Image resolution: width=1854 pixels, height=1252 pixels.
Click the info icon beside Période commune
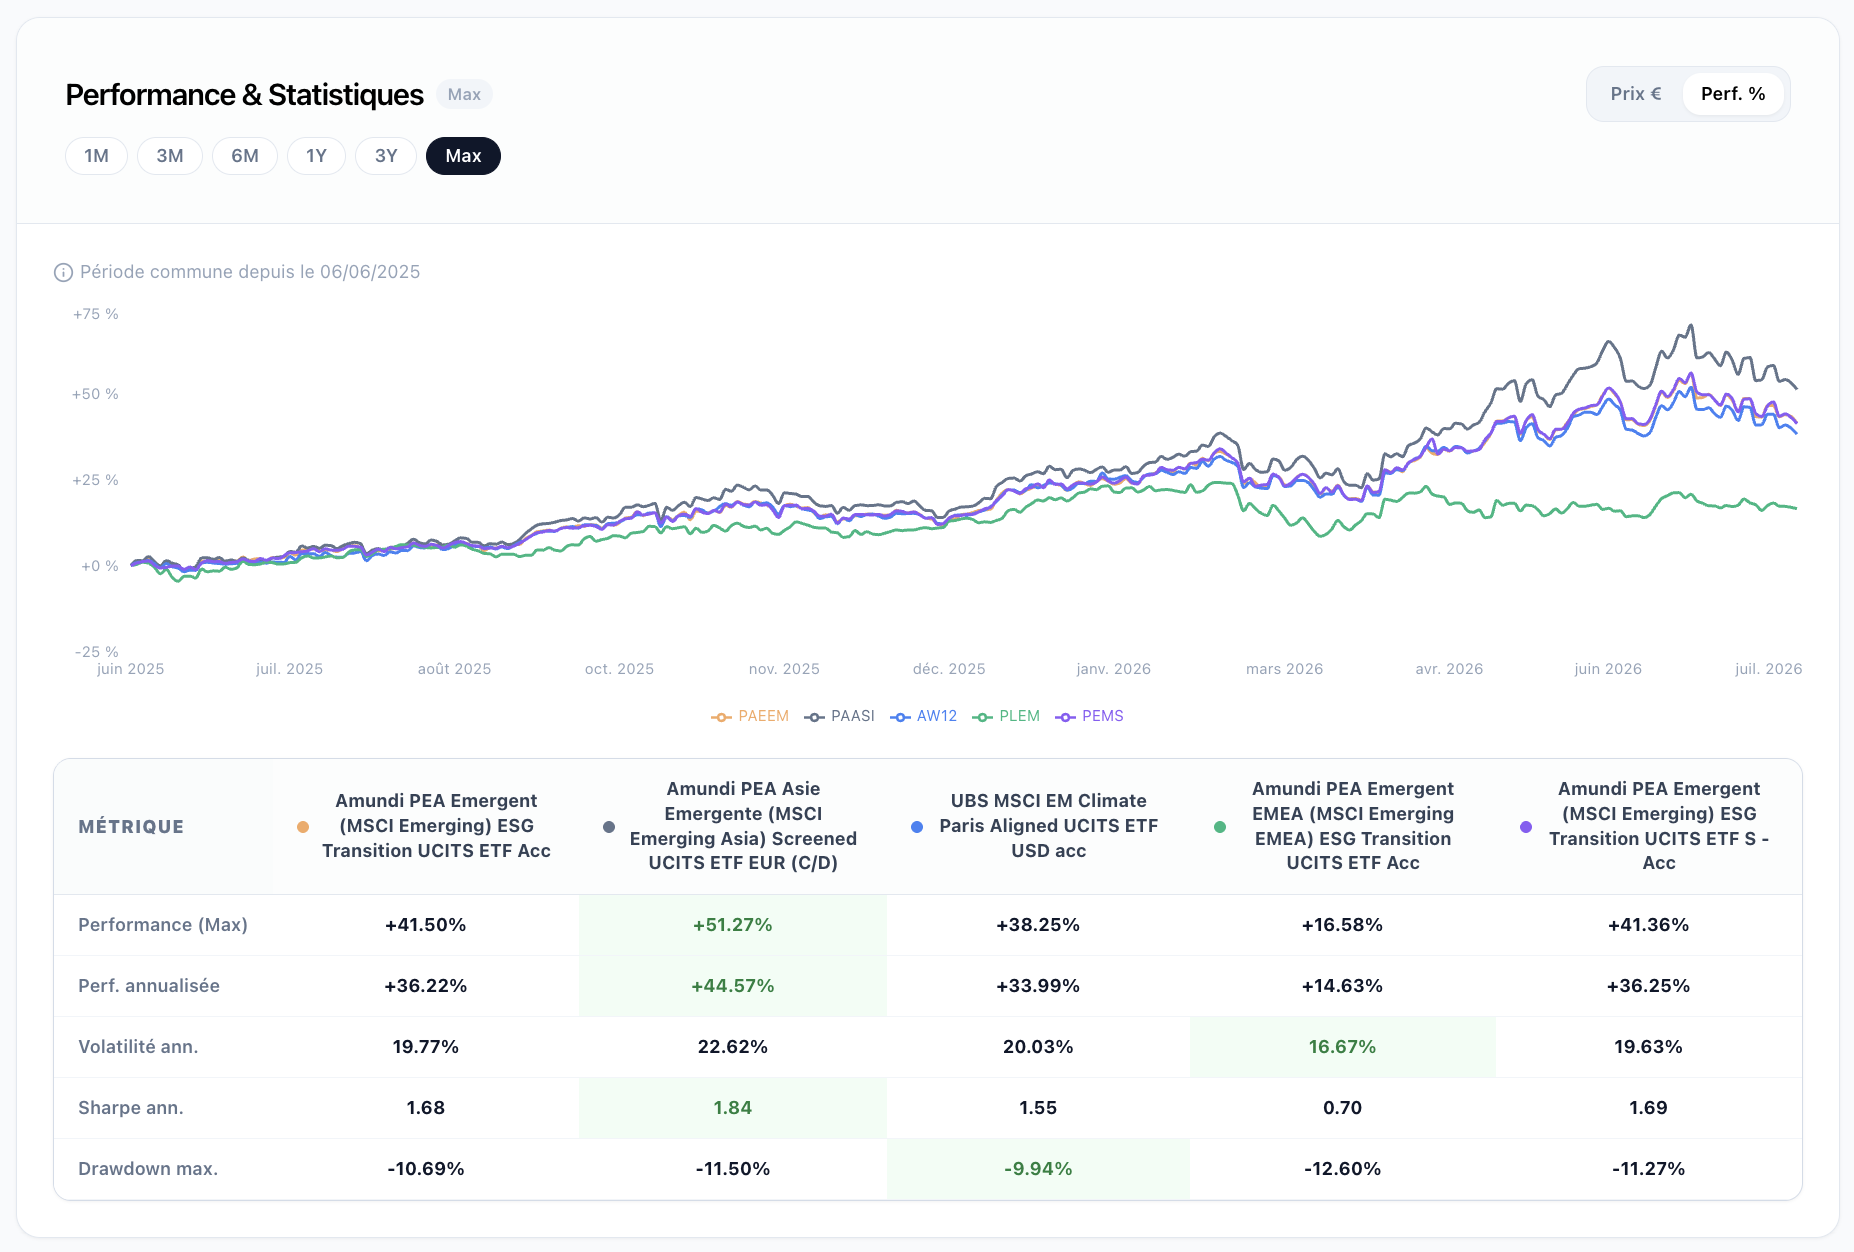coord(63,272)
